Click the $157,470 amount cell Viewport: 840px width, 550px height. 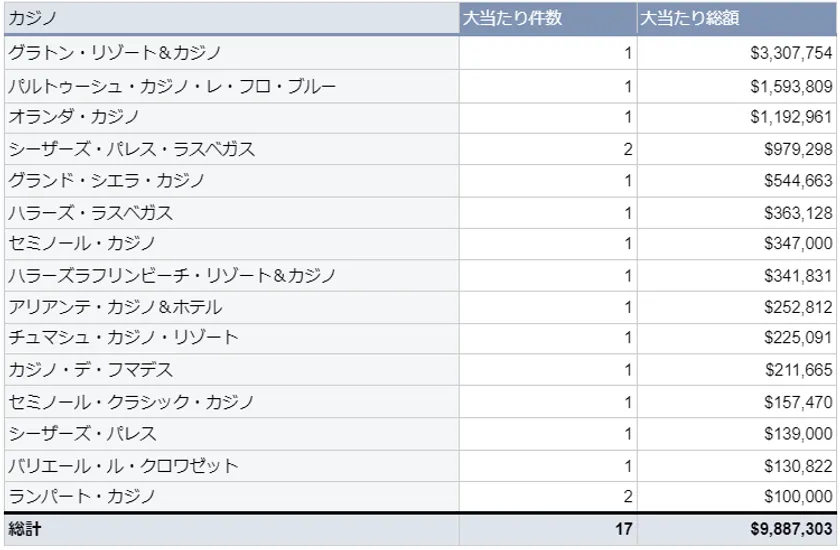click(x=798, y=402)
